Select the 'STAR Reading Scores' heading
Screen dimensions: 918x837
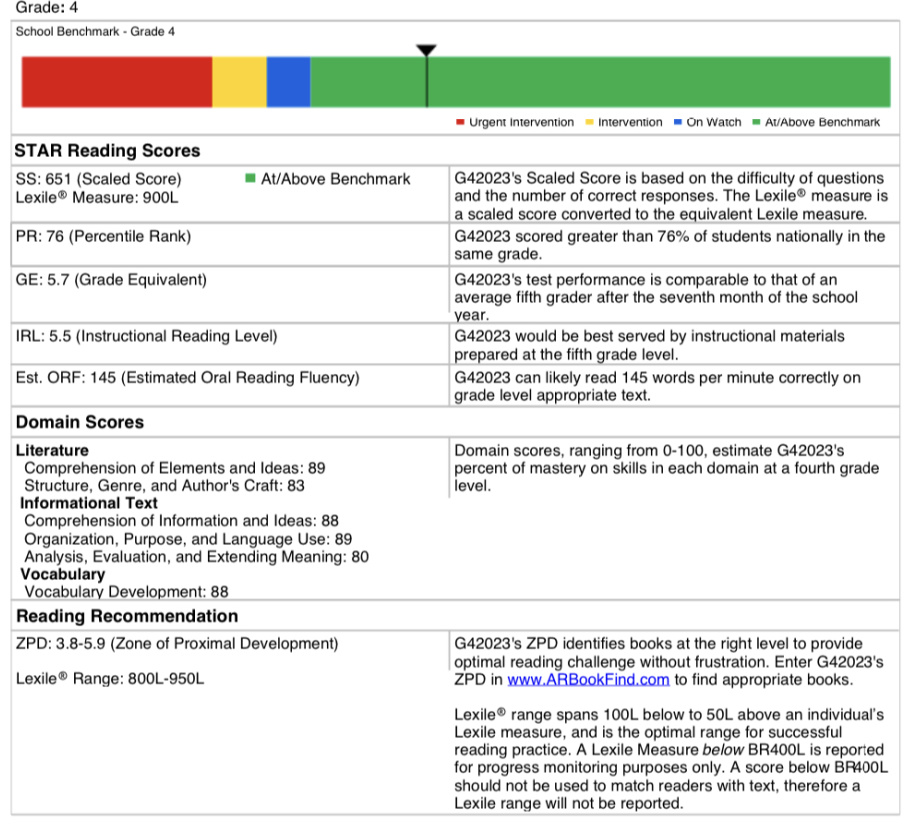(107, 150)
